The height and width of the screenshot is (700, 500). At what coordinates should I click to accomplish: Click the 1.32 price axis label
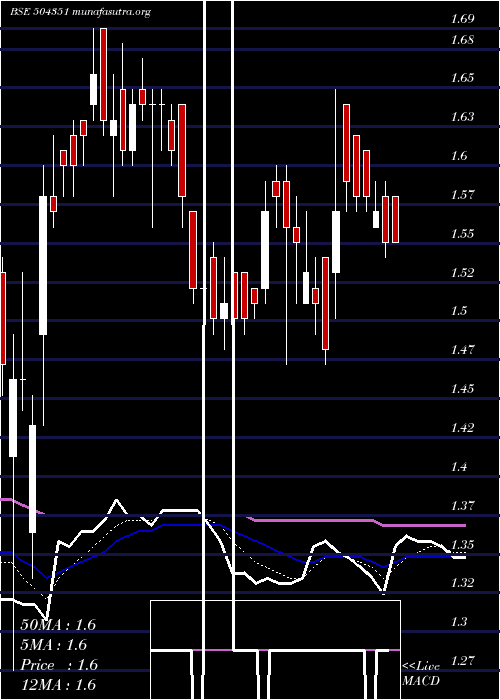[x=462, y=583]
